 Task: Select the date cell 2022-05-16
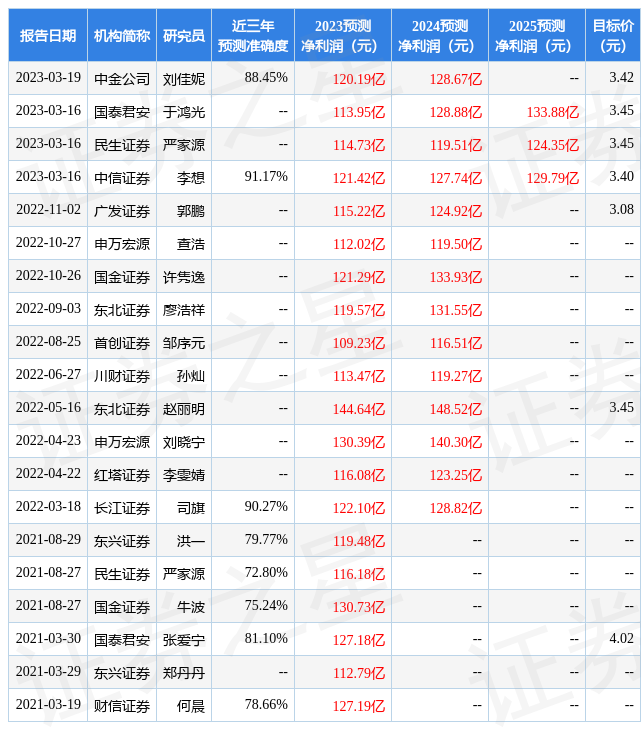pos(48,408)
